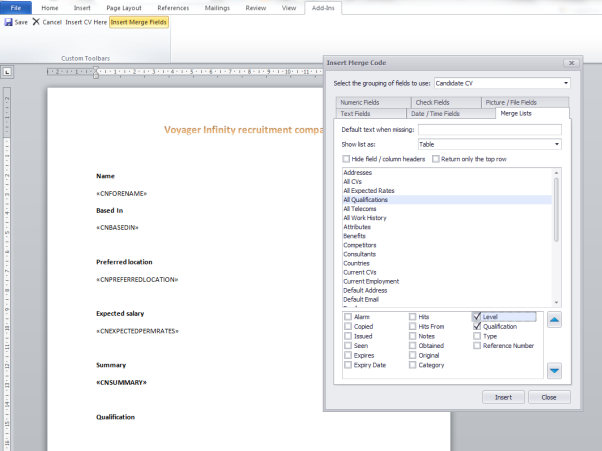This screenshot has height=451, width=602.
Task: Click the Cancel X icon
Action: [x=37, y=21]
